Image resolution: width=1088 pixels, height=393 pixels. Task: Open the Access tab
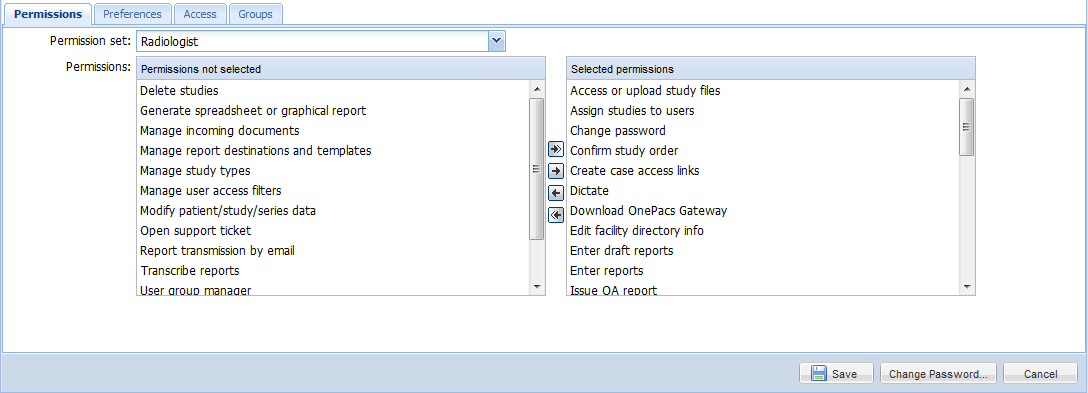tap(200, 14)
